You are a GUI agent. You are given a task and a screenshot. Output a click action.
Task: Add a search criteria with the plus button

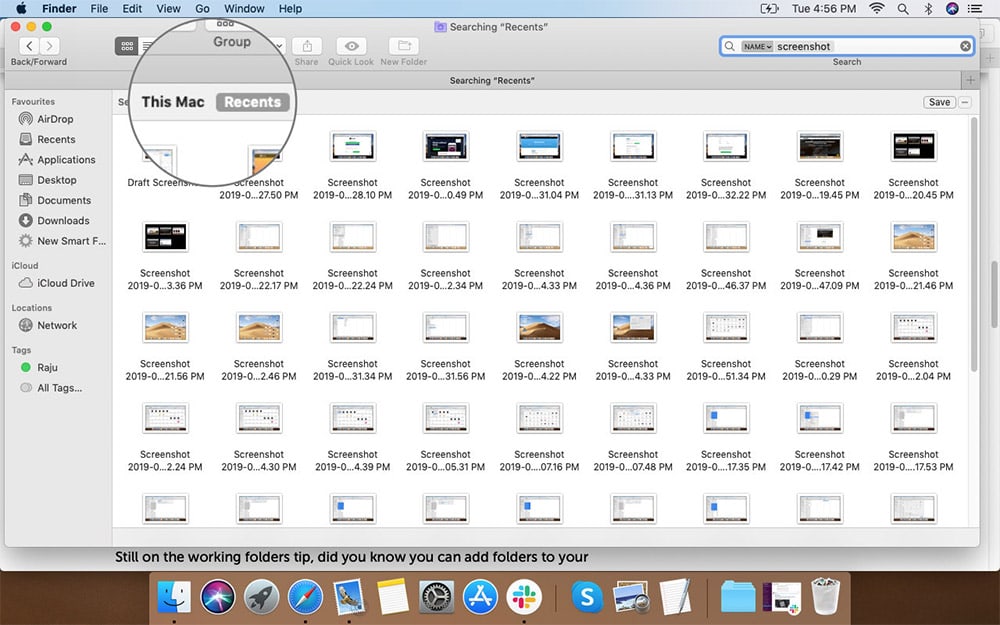coord(970,80)
